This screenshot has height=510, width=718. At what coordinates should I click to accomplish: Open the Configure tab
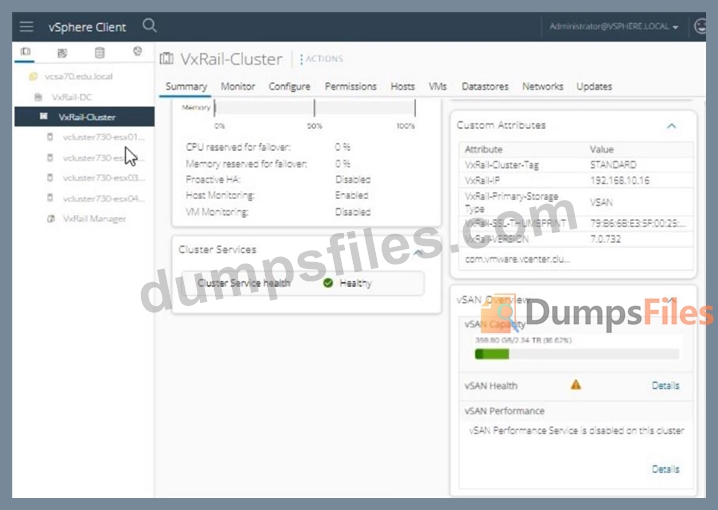[x=289, y=87]
